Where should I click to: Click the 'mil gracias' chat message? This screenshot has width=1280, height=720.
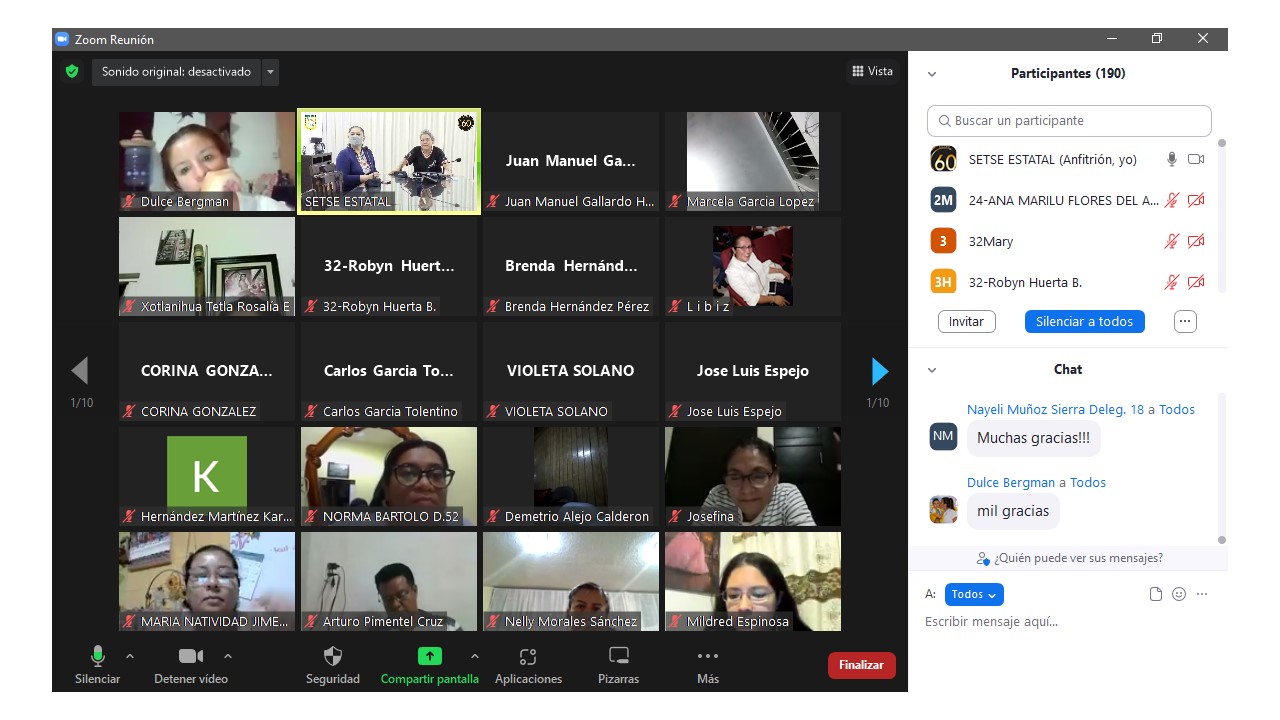tap(1013, 511)
